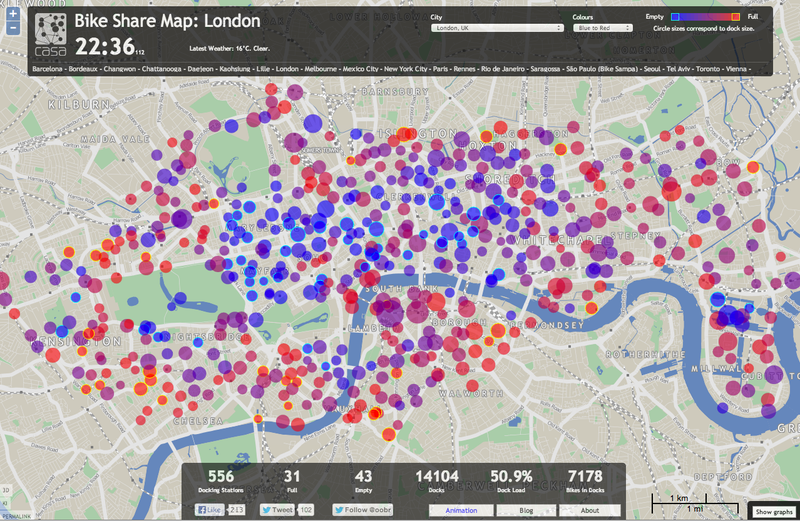Image resolution: width=800 pixels, height=521 pixels.
Task: Go to Daejeon in the city list
Action: pos(200,69)
